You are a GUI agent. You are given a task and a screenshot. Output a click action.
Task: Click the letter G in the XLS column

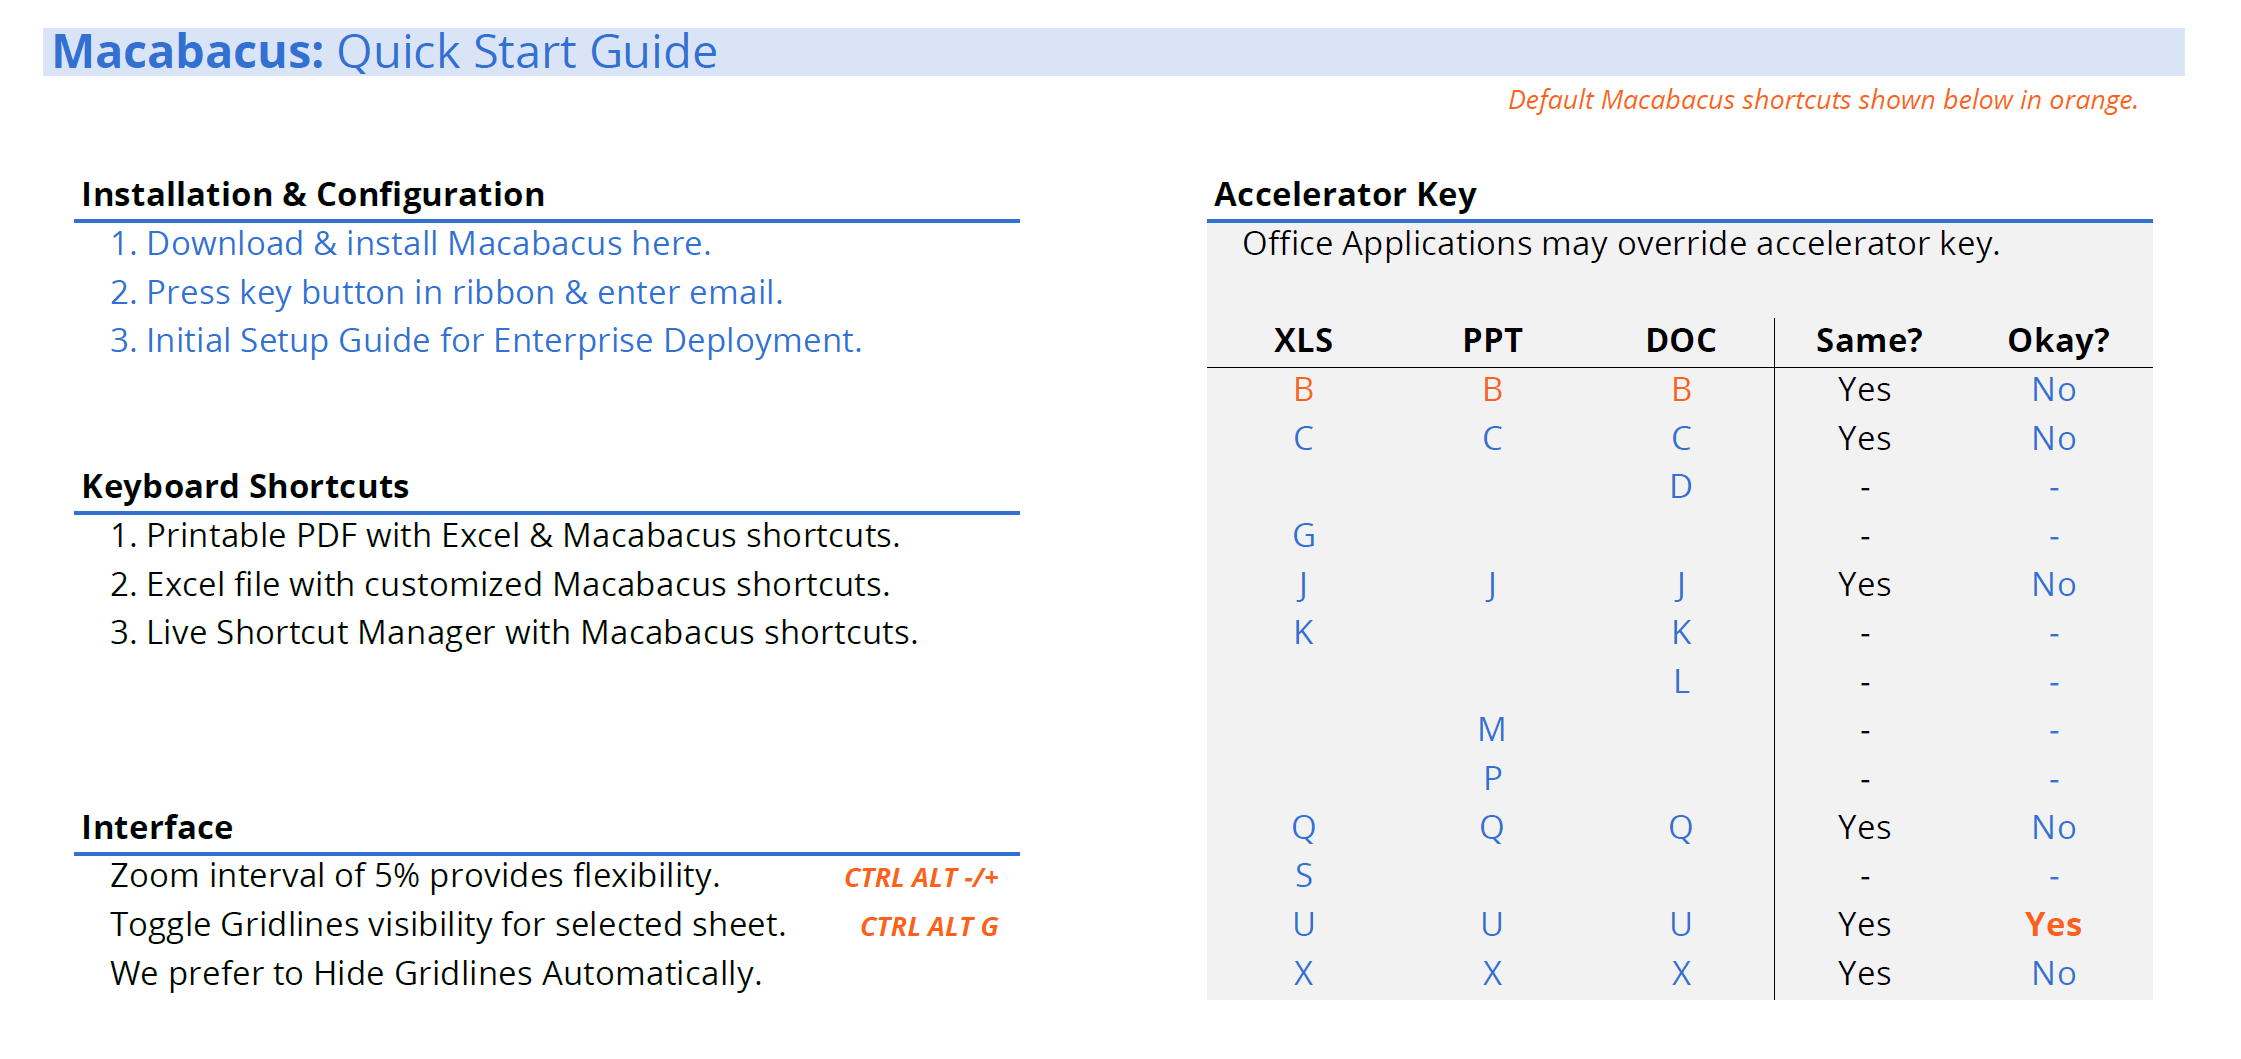pyautogui.click(x=1303, y=536)
